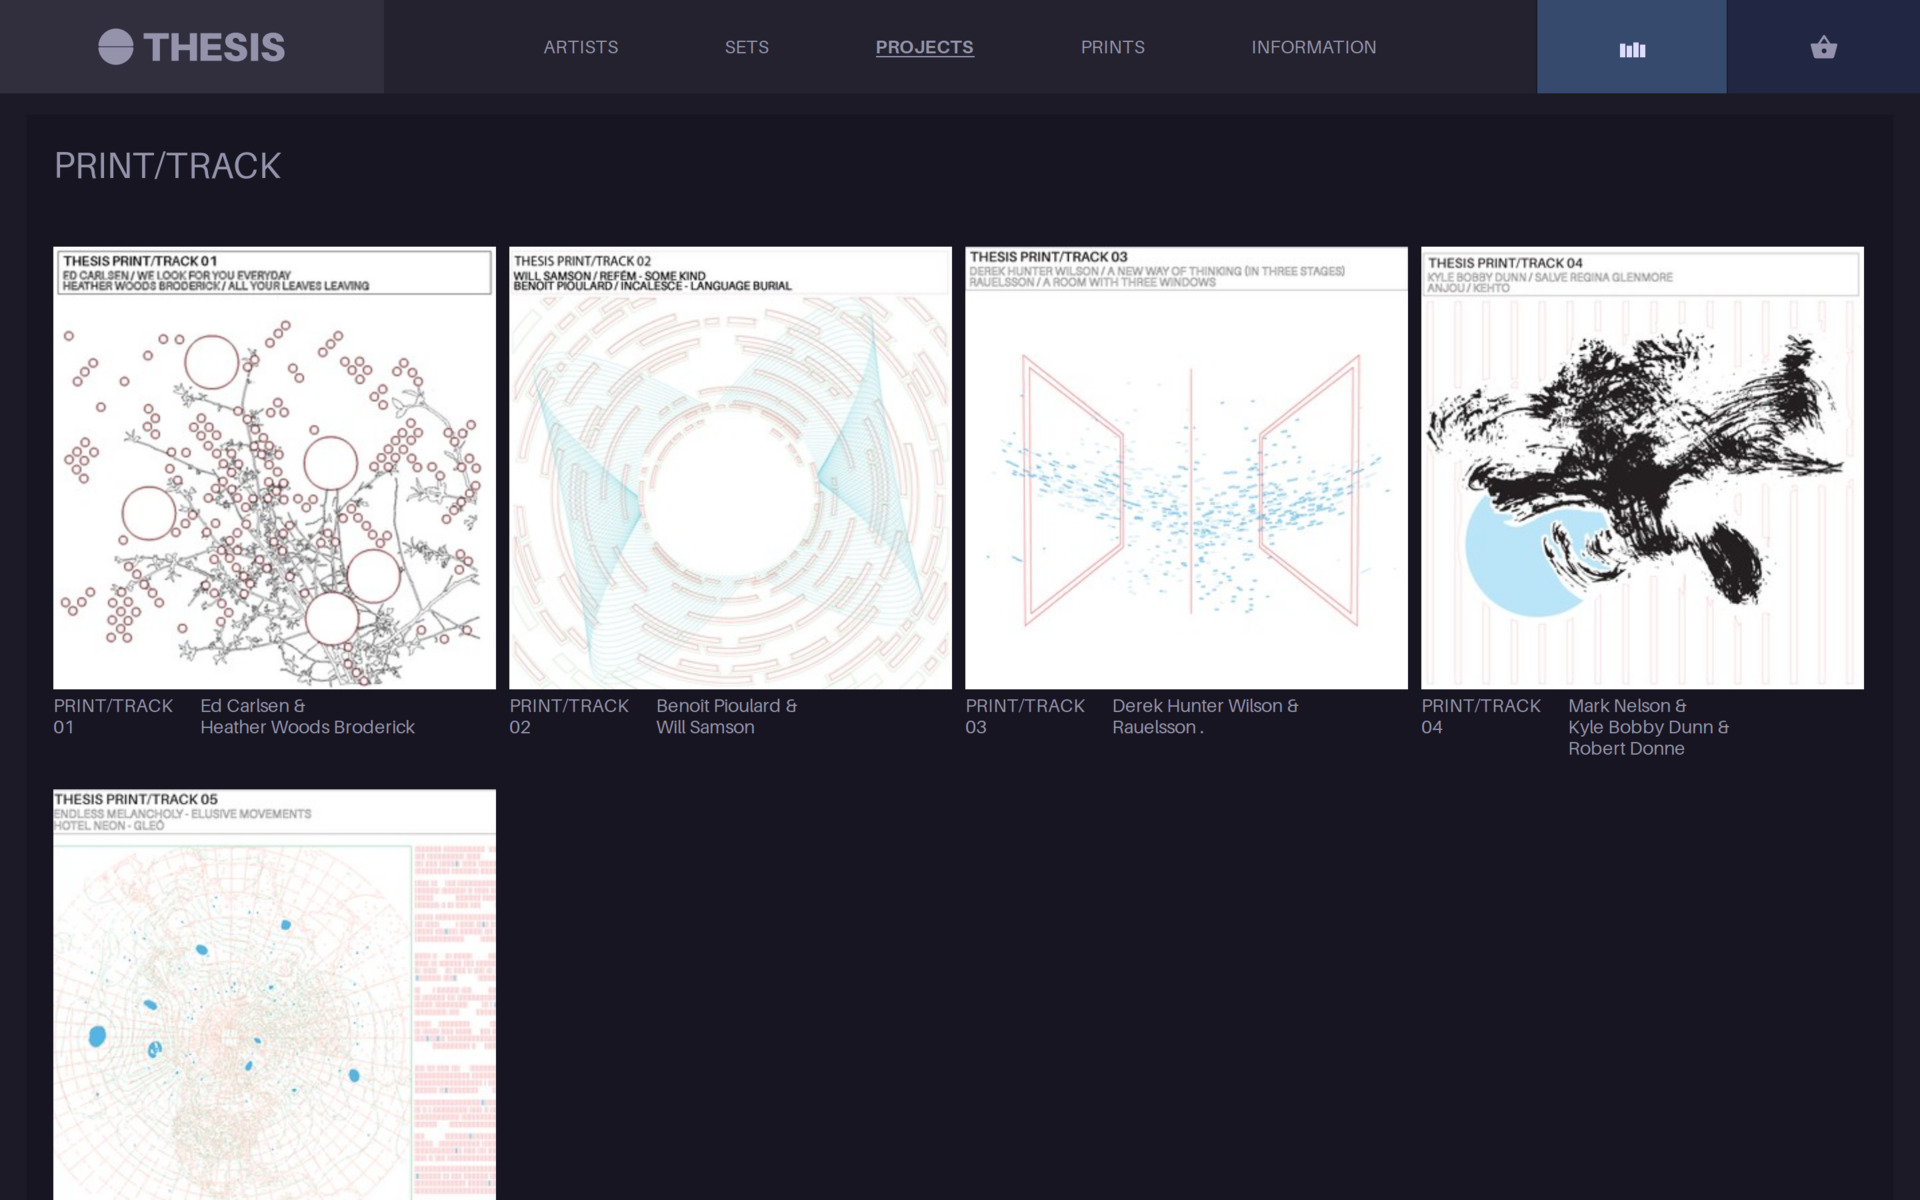
Task: Select the PROJECTS navigation item
Action: tap(924, 47)
